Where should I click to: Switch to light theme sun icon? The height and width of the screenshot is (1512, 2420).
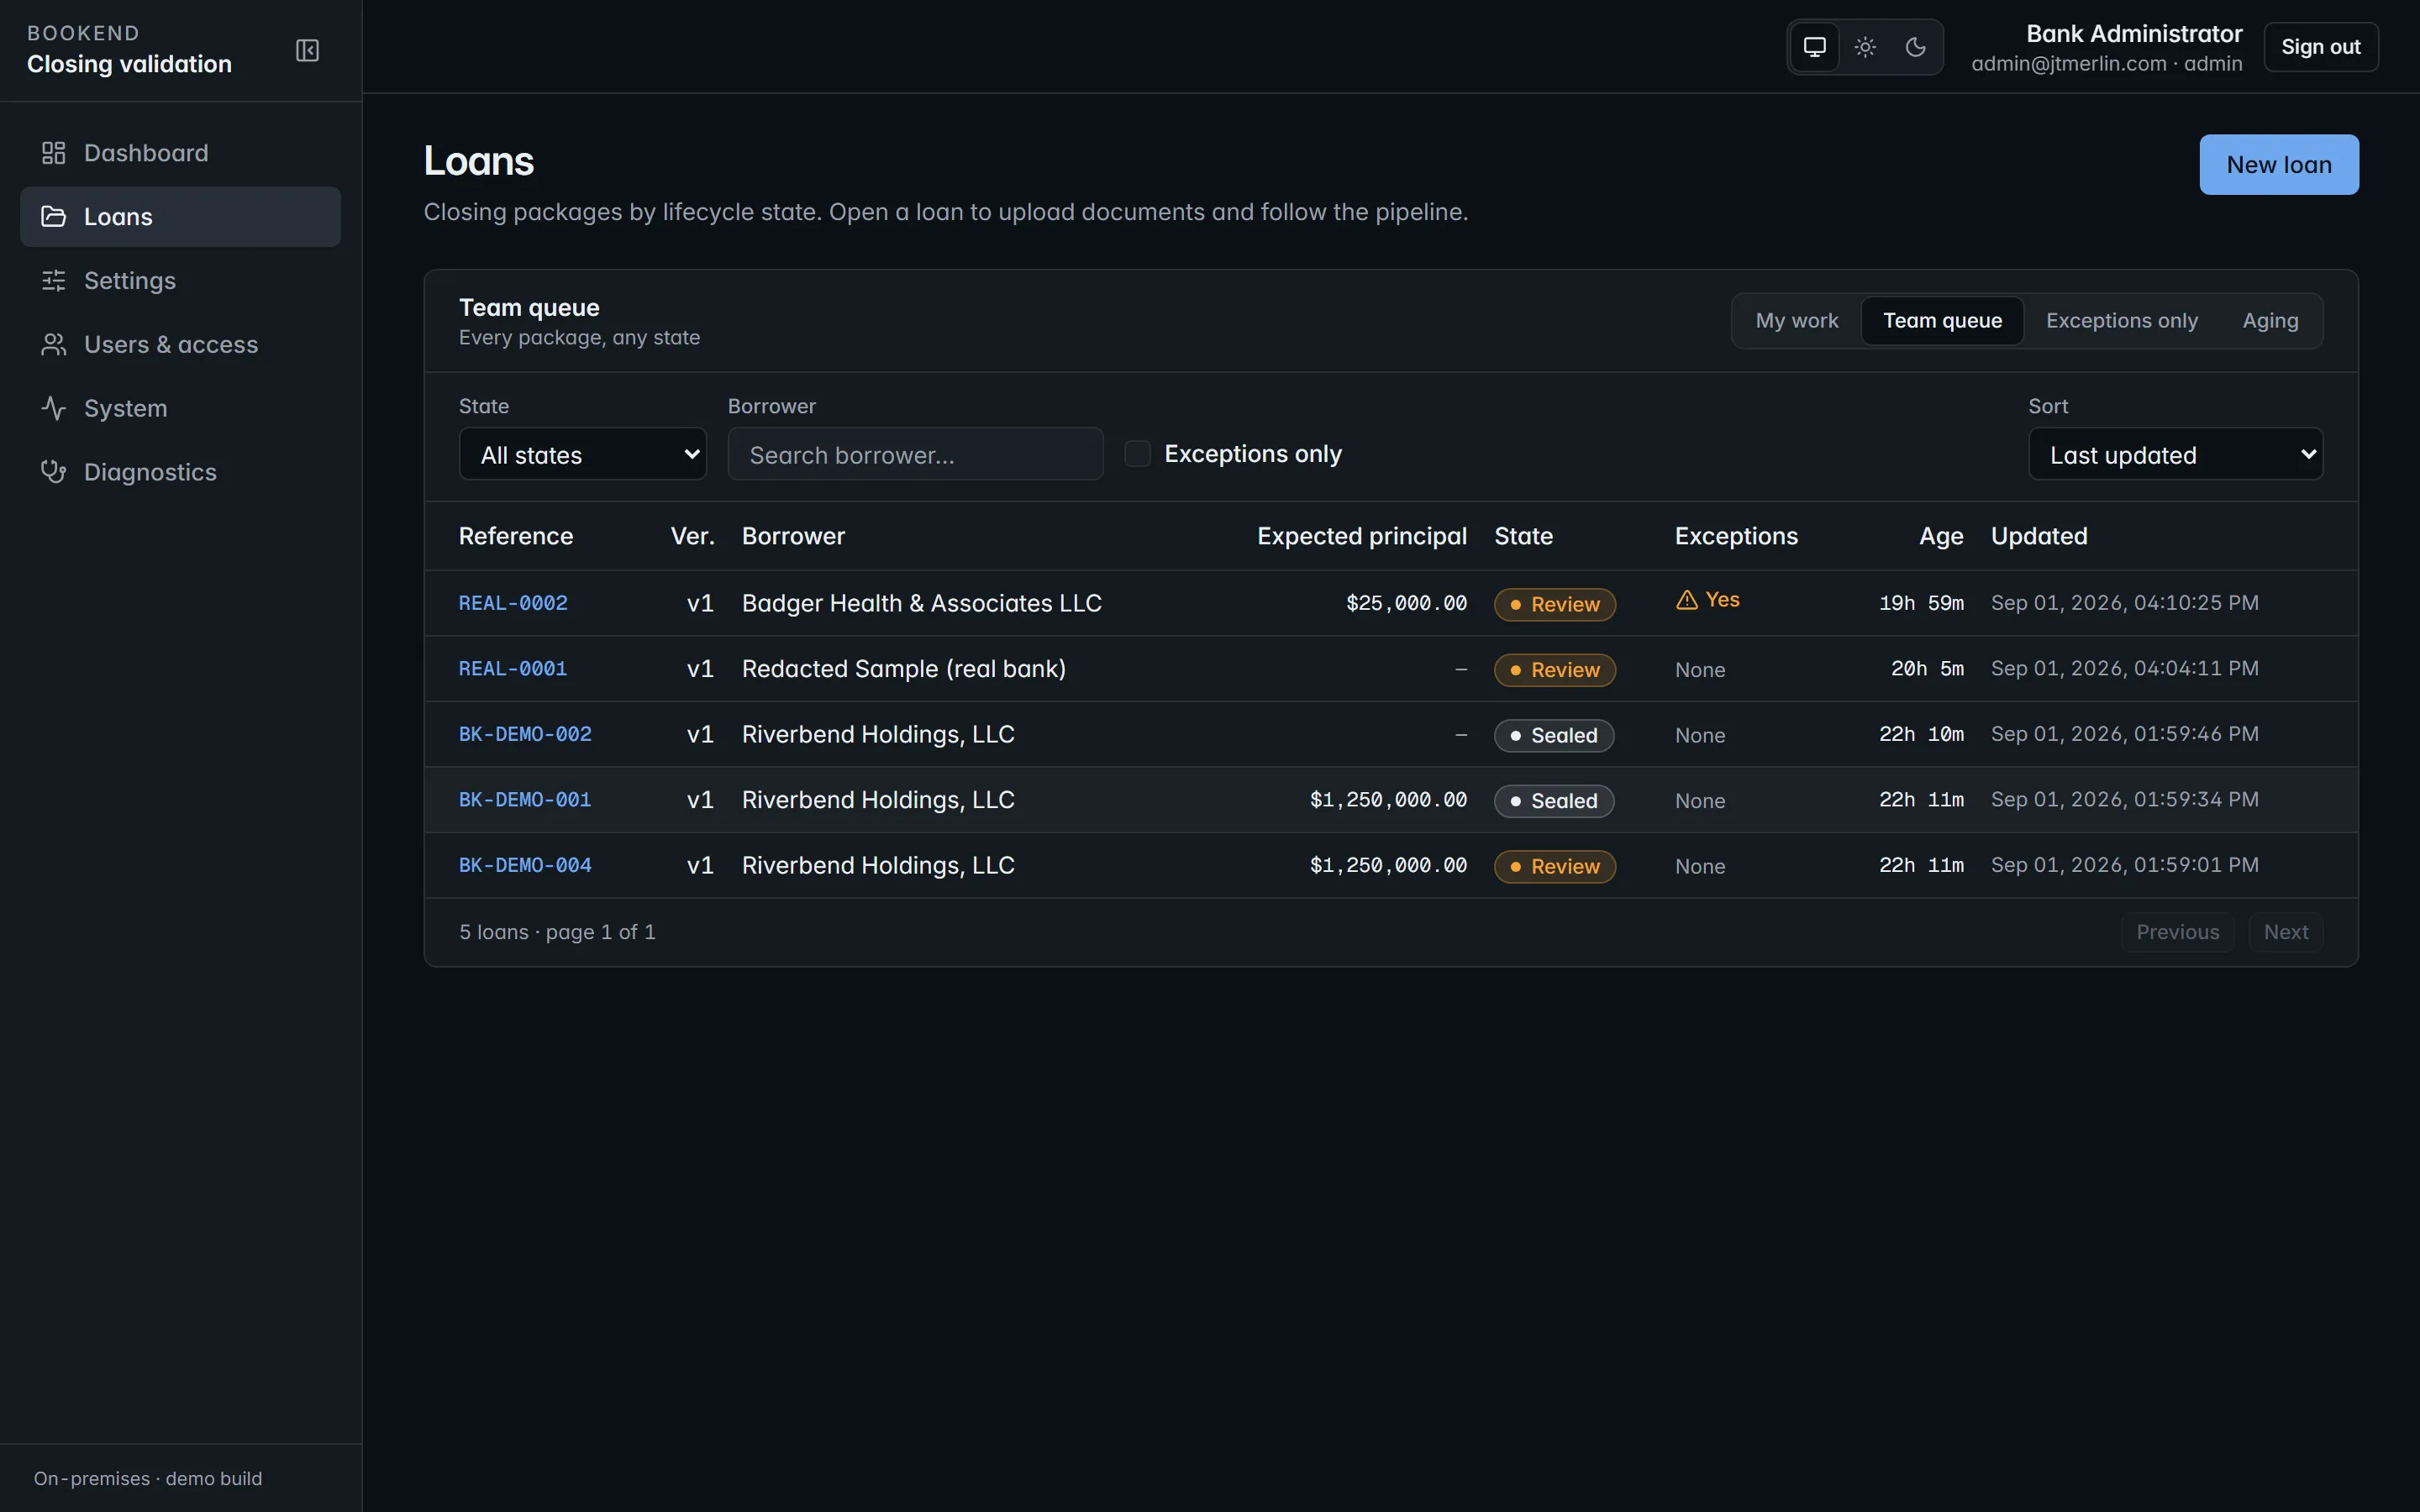[1865, 47]
